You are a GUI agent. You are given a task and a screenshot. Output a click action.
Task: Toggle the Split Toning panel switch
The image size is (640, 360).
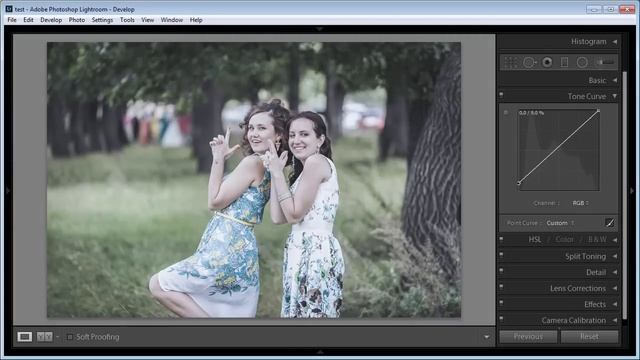tap(502, 255)
